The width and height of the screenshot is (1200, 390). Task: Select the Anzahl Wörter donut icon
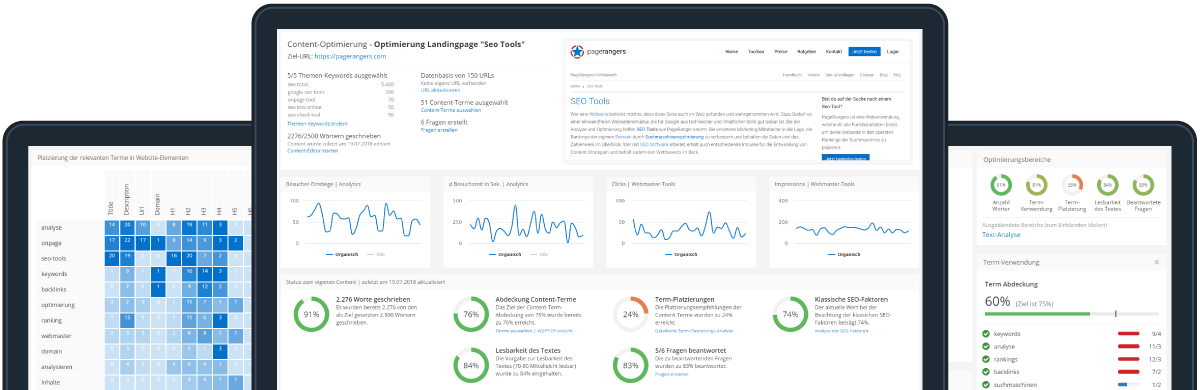click(1000, 185)
